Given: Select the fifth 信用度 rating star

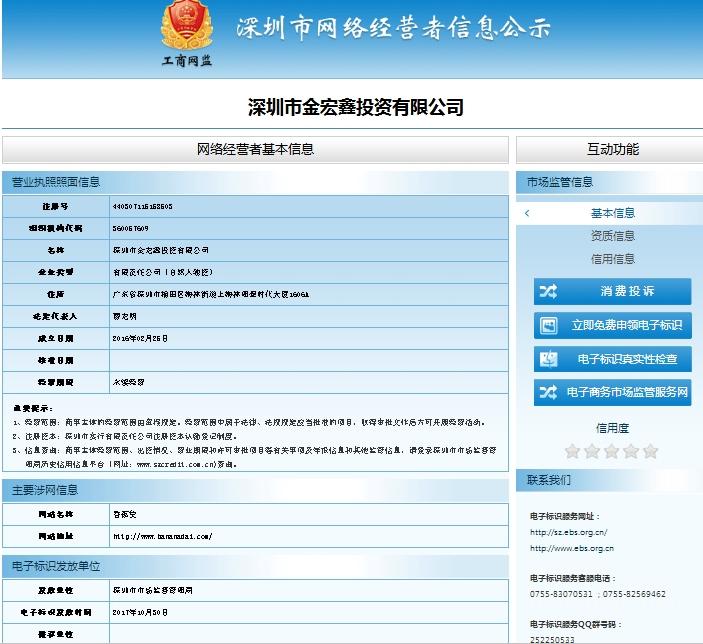Looking at the screenshot, I should point(651,451).
